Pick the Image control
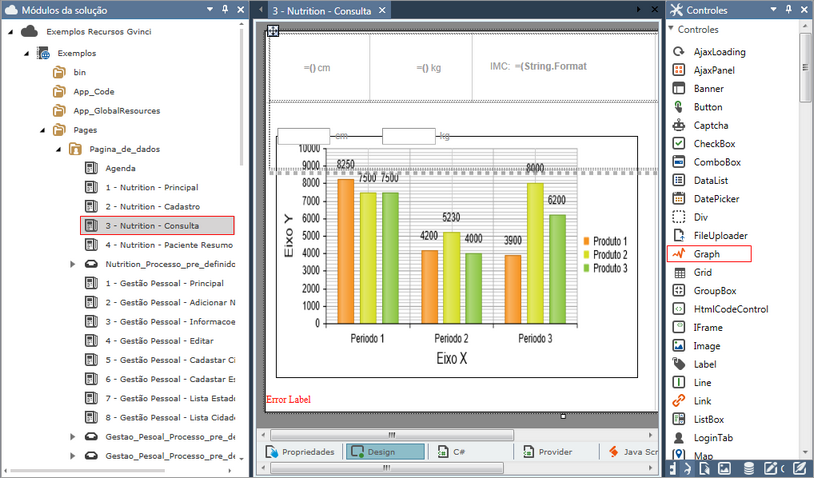The height and width of the screenshot is (478, 814). click(697, 346)
